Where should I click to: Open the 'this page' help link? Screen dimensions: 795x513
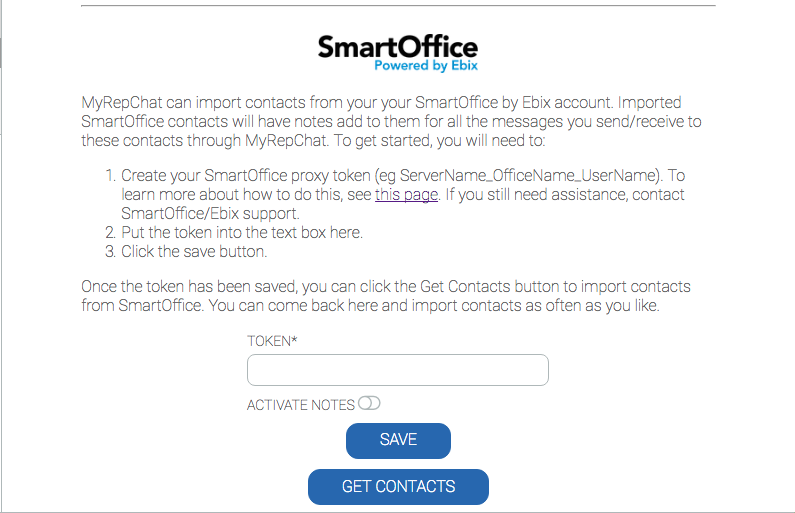(406, 195)
